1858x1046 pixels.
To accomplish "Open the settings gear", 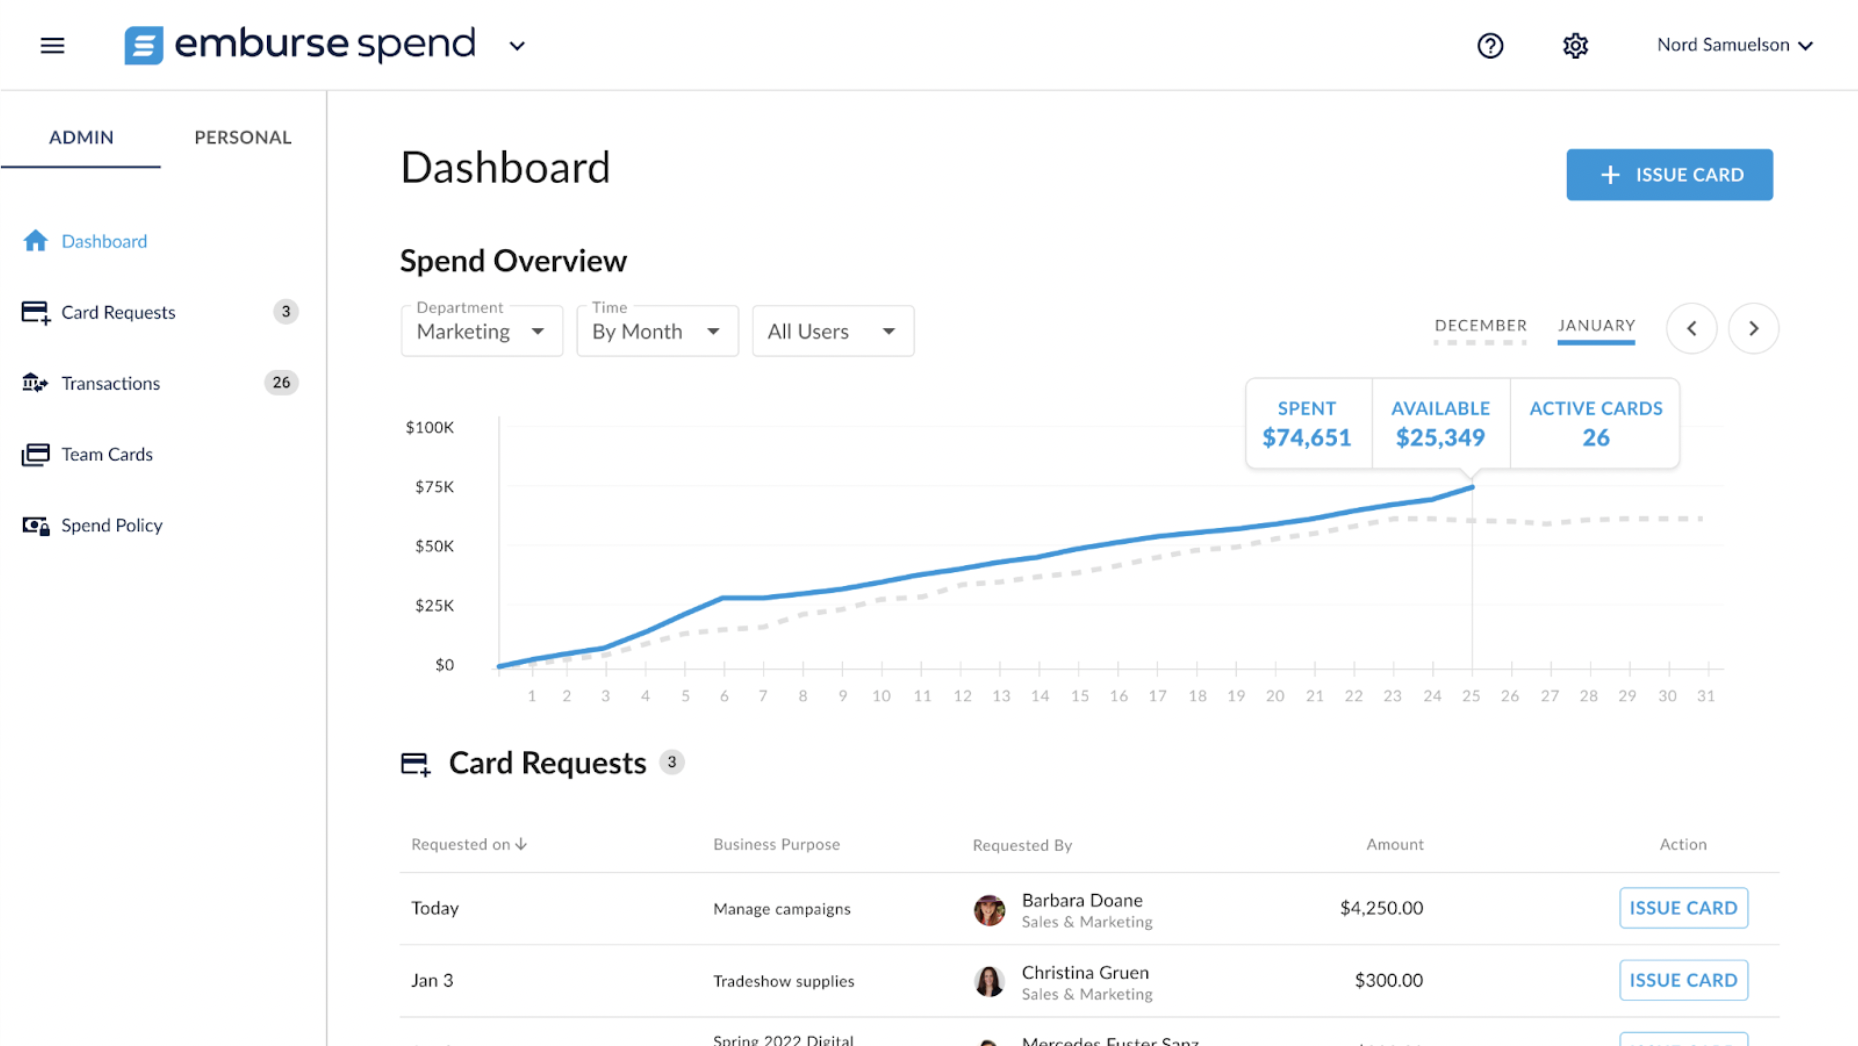I will pyautogui.click(x=1574, y=45).
